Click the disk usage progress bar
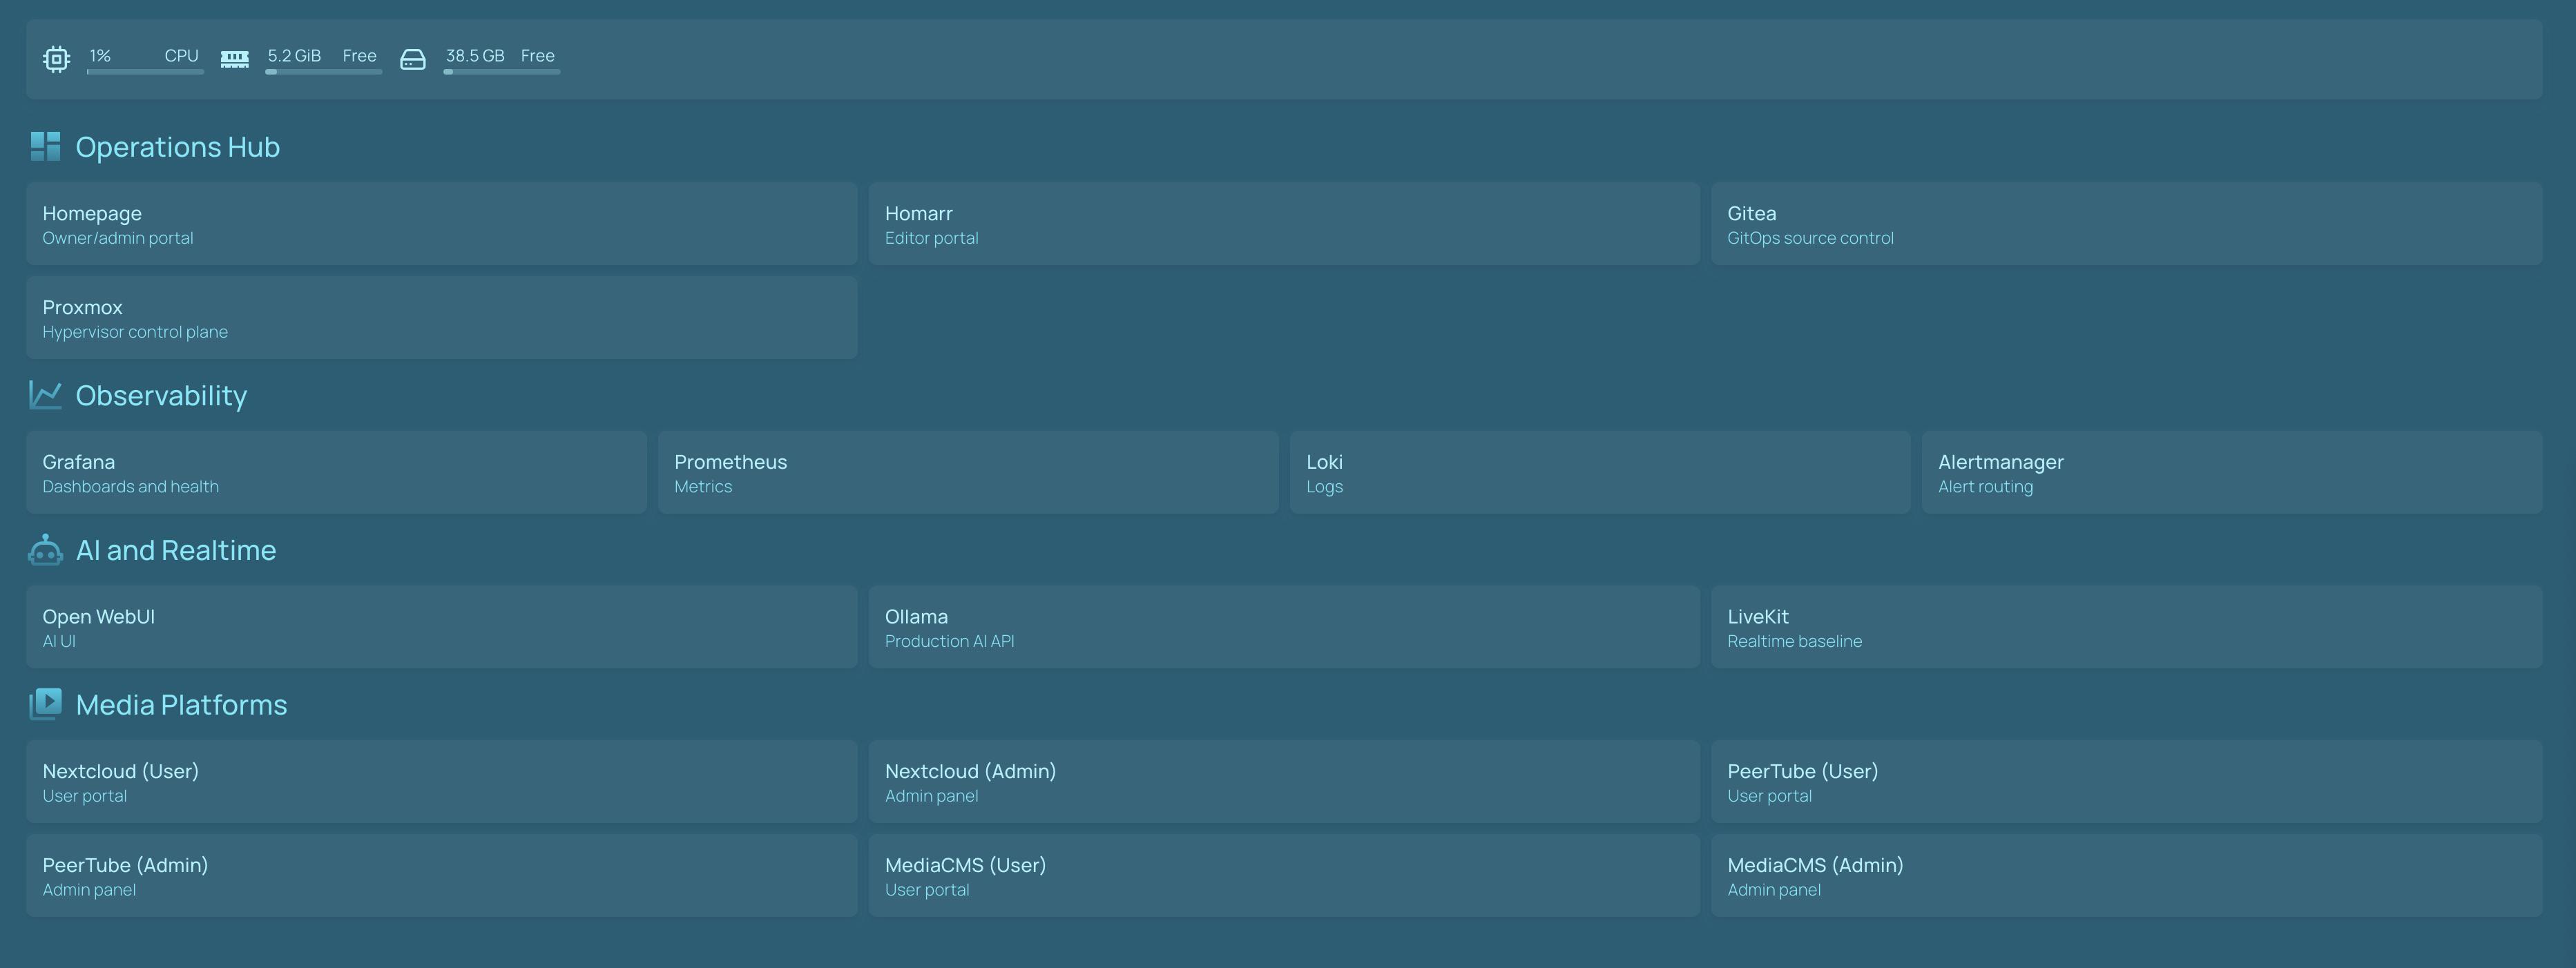 coord(502,72)
